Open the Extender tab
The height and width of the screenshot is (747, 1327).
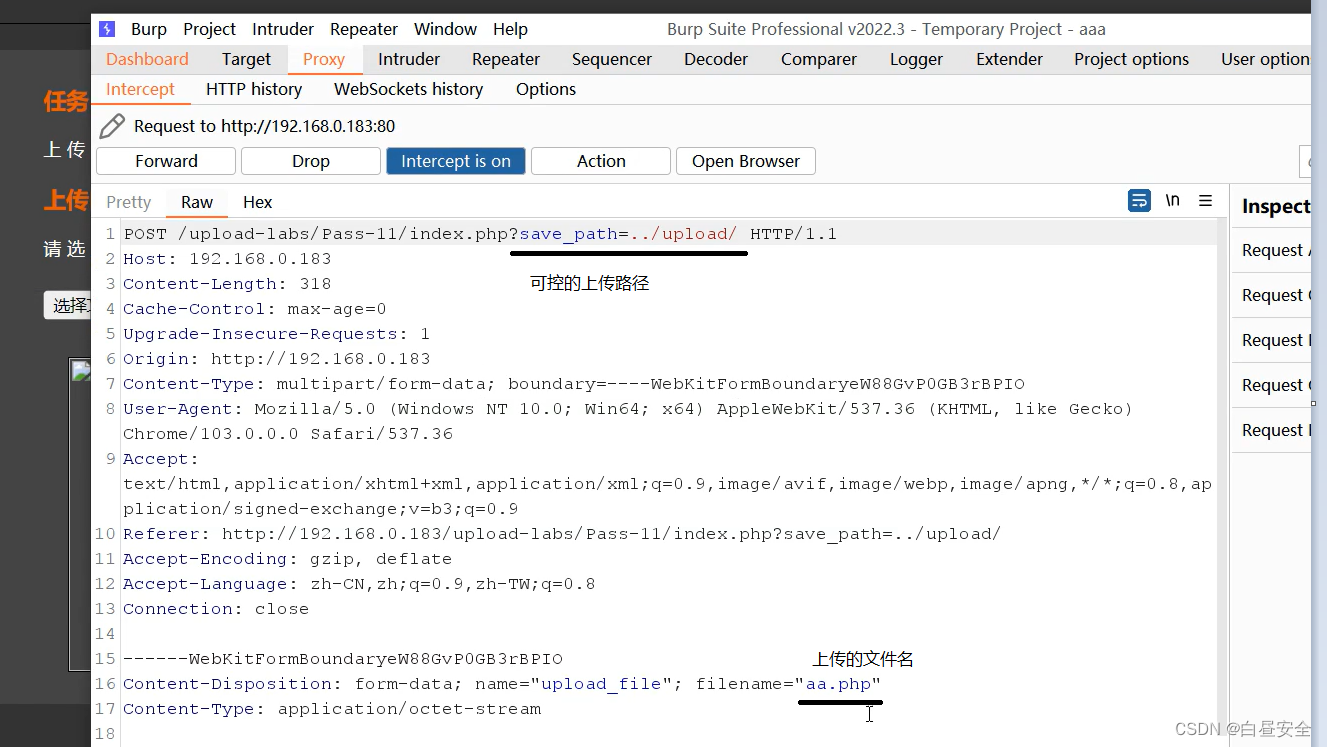pyautogui.click(x=1010, y=59)
